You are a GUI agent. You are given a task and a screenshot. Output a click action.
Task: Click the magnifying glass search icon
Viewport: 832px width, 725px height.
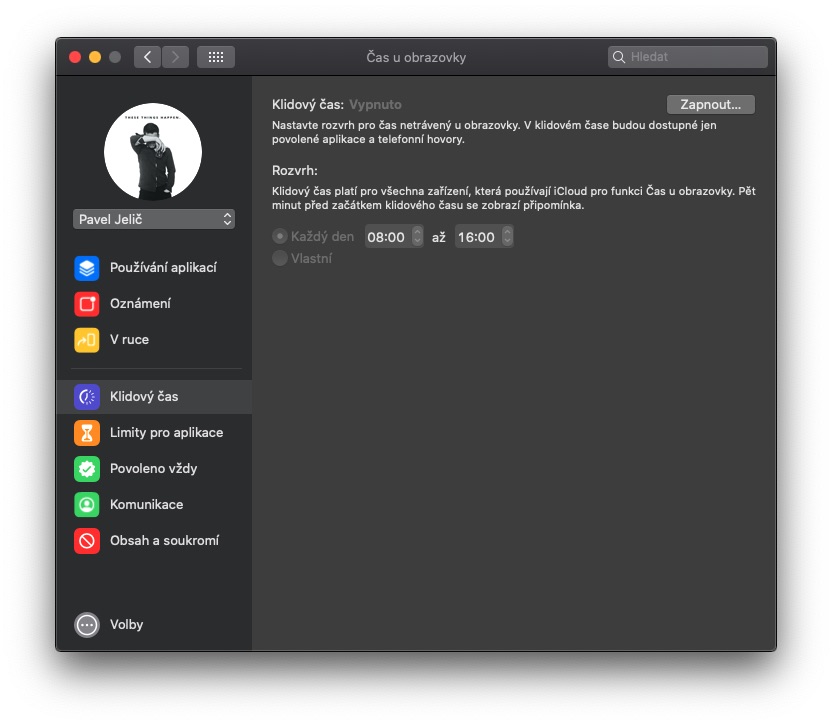point(619,57)
